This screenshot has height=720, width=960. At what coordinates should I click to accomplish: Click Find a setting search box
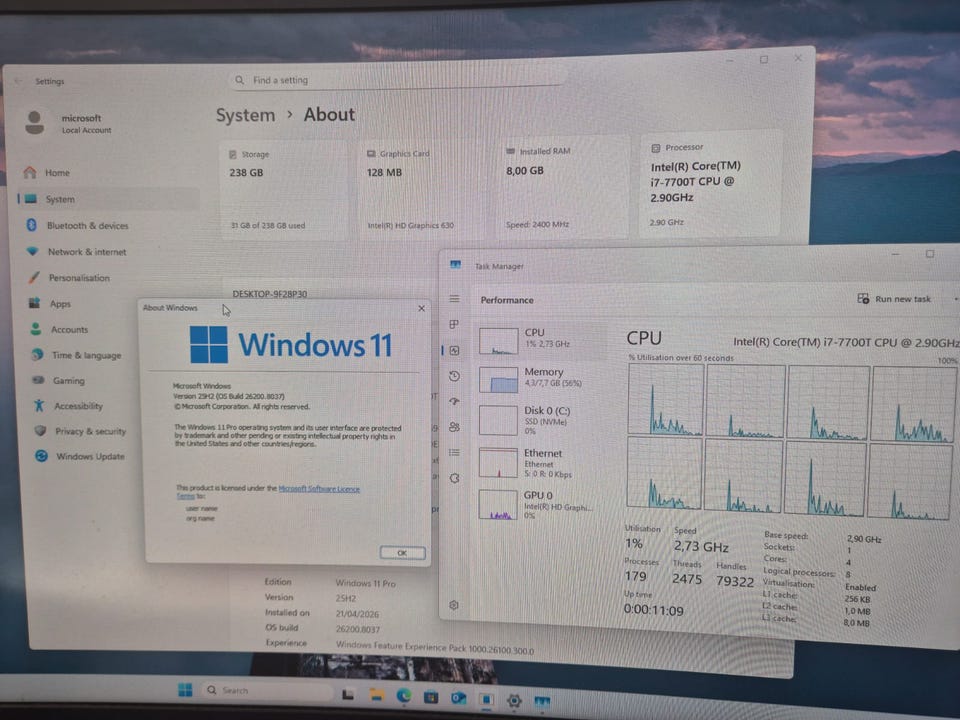[x=398, y=80]
